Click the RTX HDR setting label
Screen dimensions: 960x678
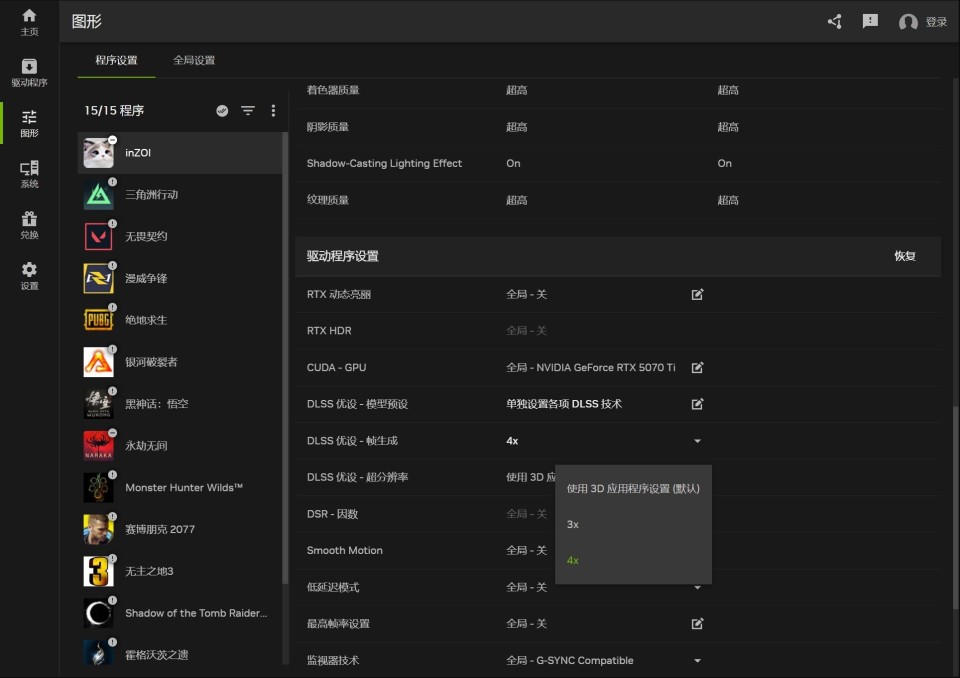point(329,331)
